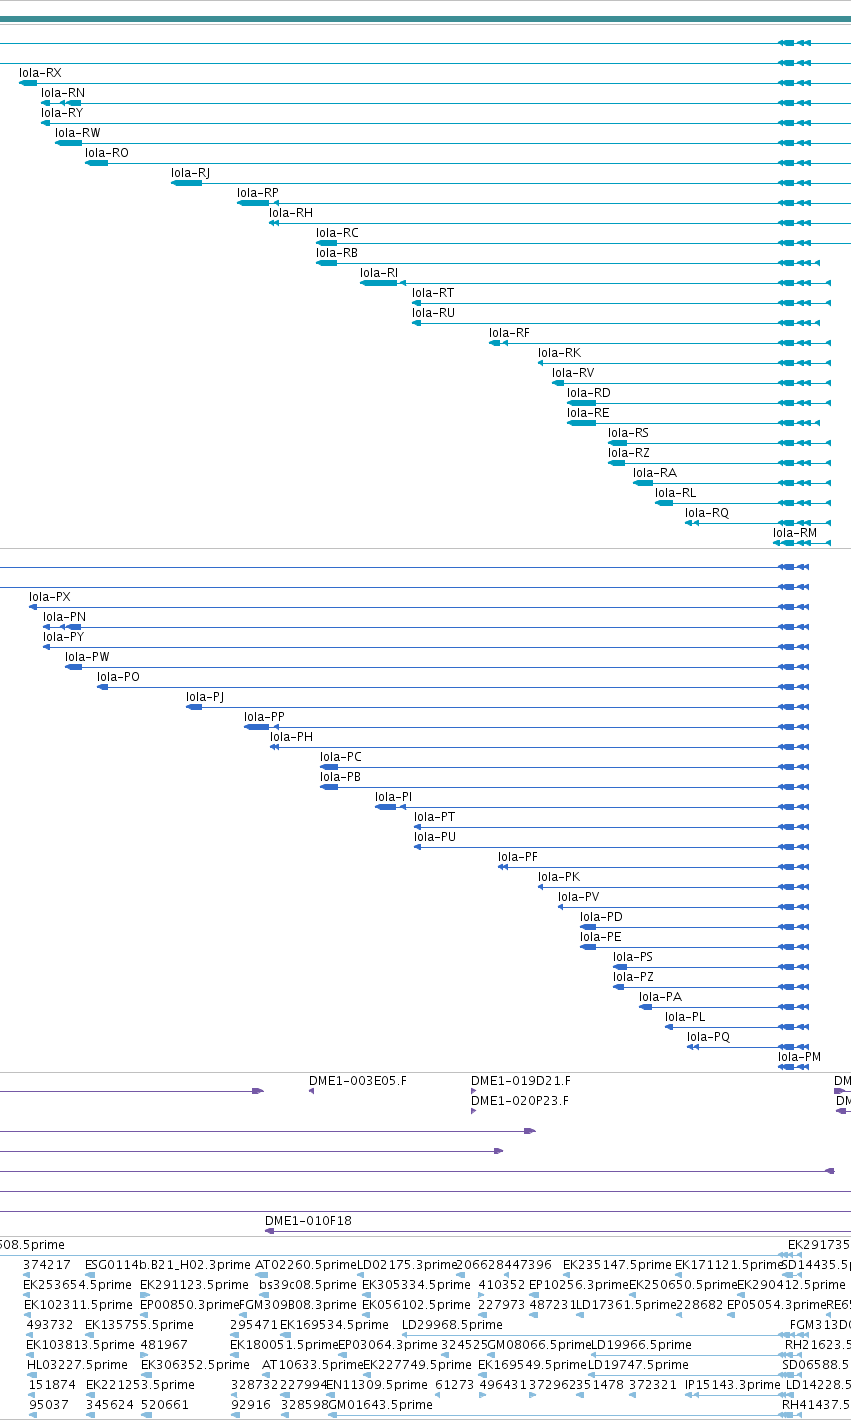The height and width of the screenshot is (1420, 851).
Task: Click the lola-PO protein label
Action: click(x=119, y=677)
